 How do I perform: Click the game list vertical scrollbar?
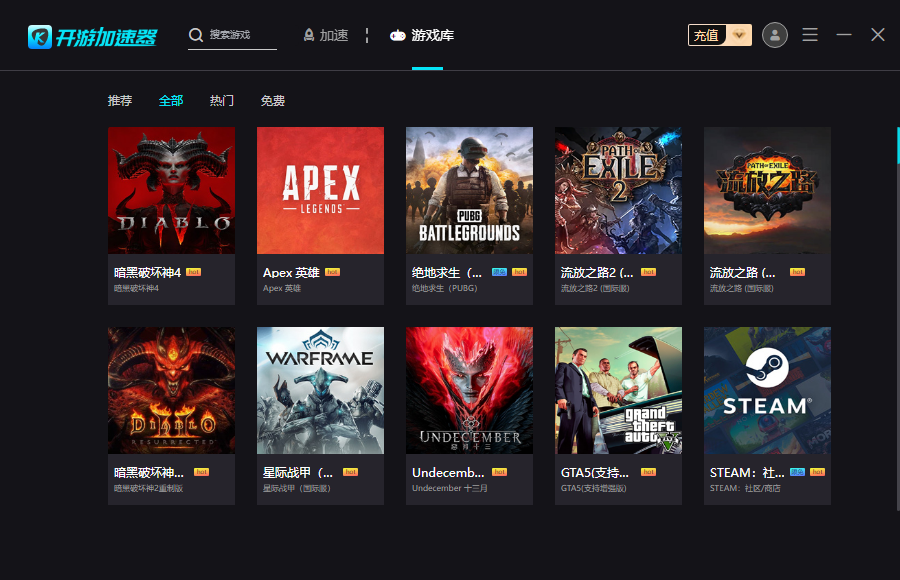[897, 145]
